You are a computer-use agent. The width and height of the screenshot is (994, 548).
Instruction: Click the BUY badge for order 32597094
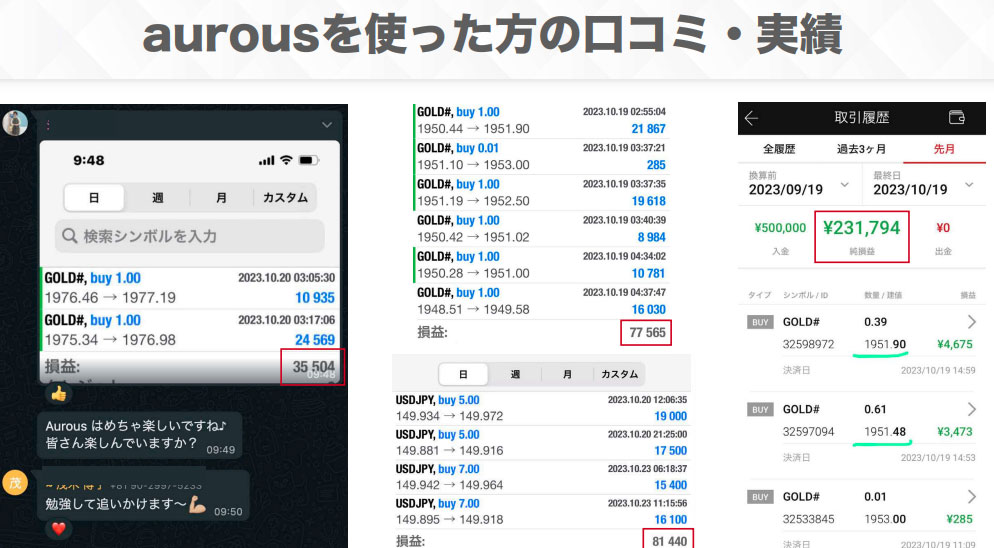click(x=760, y=410)
